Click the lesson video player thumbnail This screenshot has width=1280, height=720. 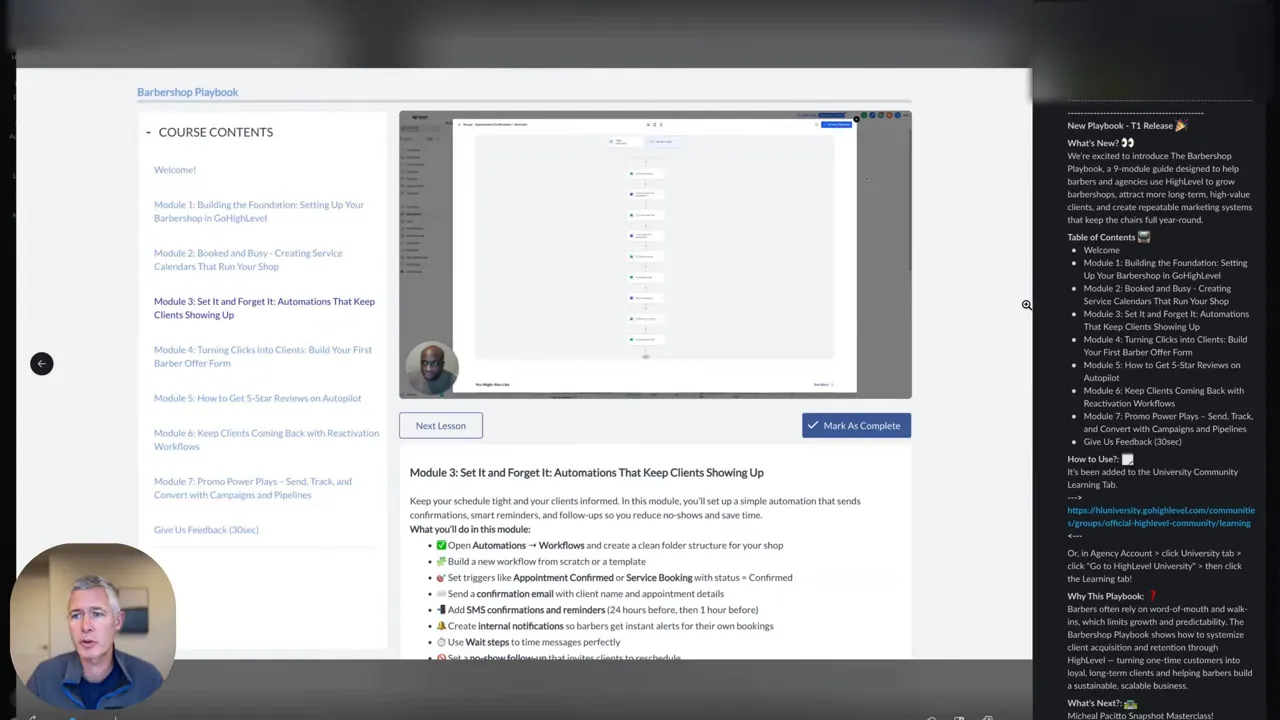coord(655,255)
